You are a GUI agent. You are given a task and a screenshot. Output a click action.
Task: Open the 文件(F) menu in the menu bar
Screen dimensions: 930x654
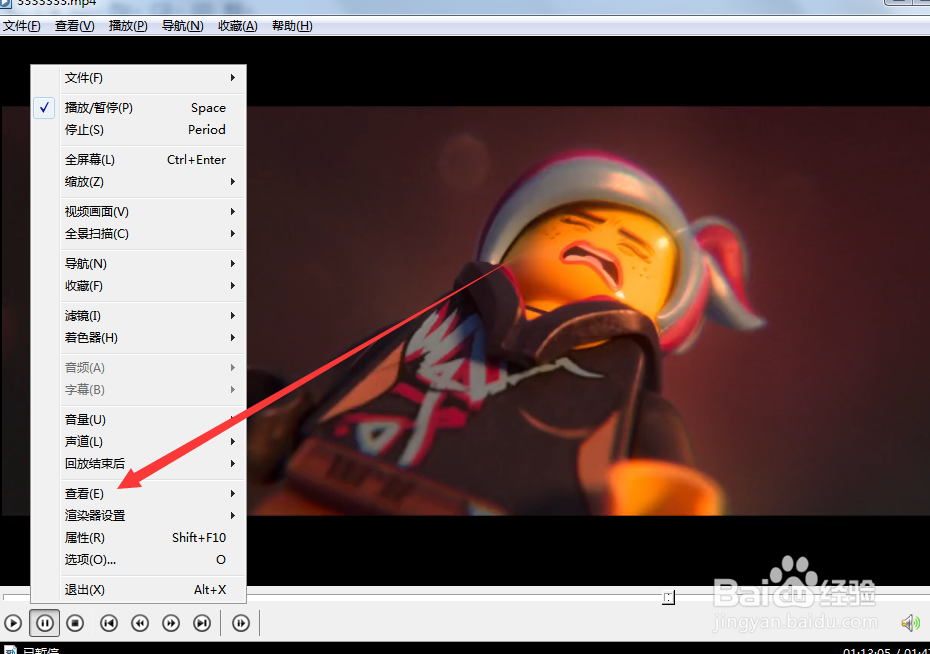click(22, 26)
